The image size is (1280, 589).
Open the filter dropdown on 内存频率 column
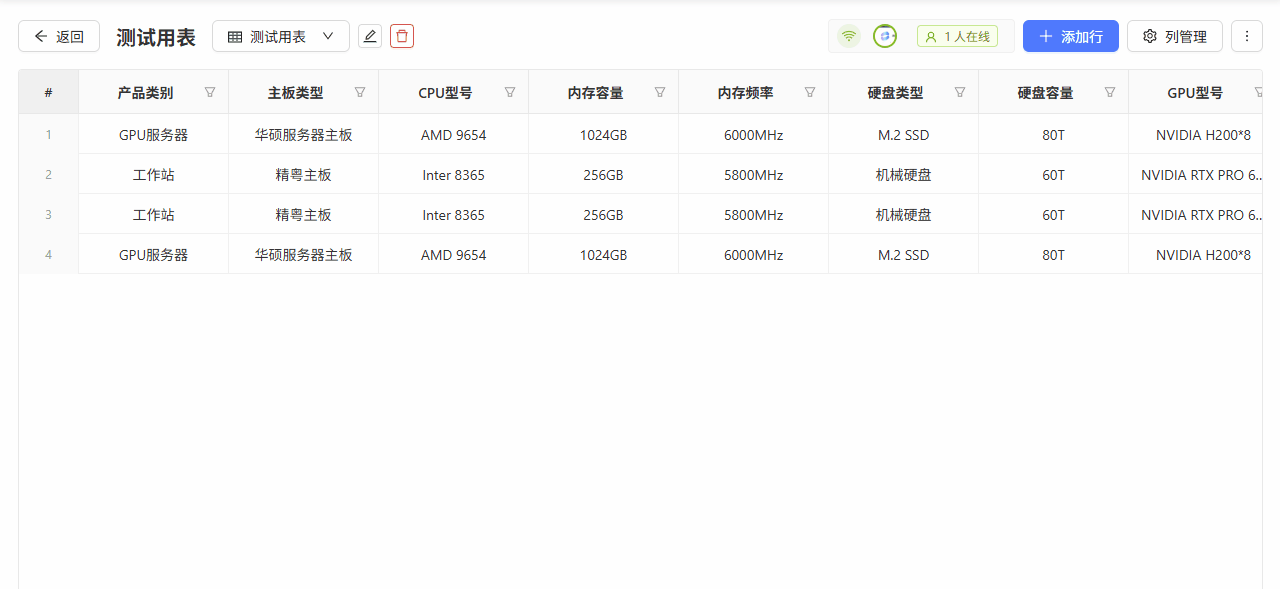pos(810,91)
